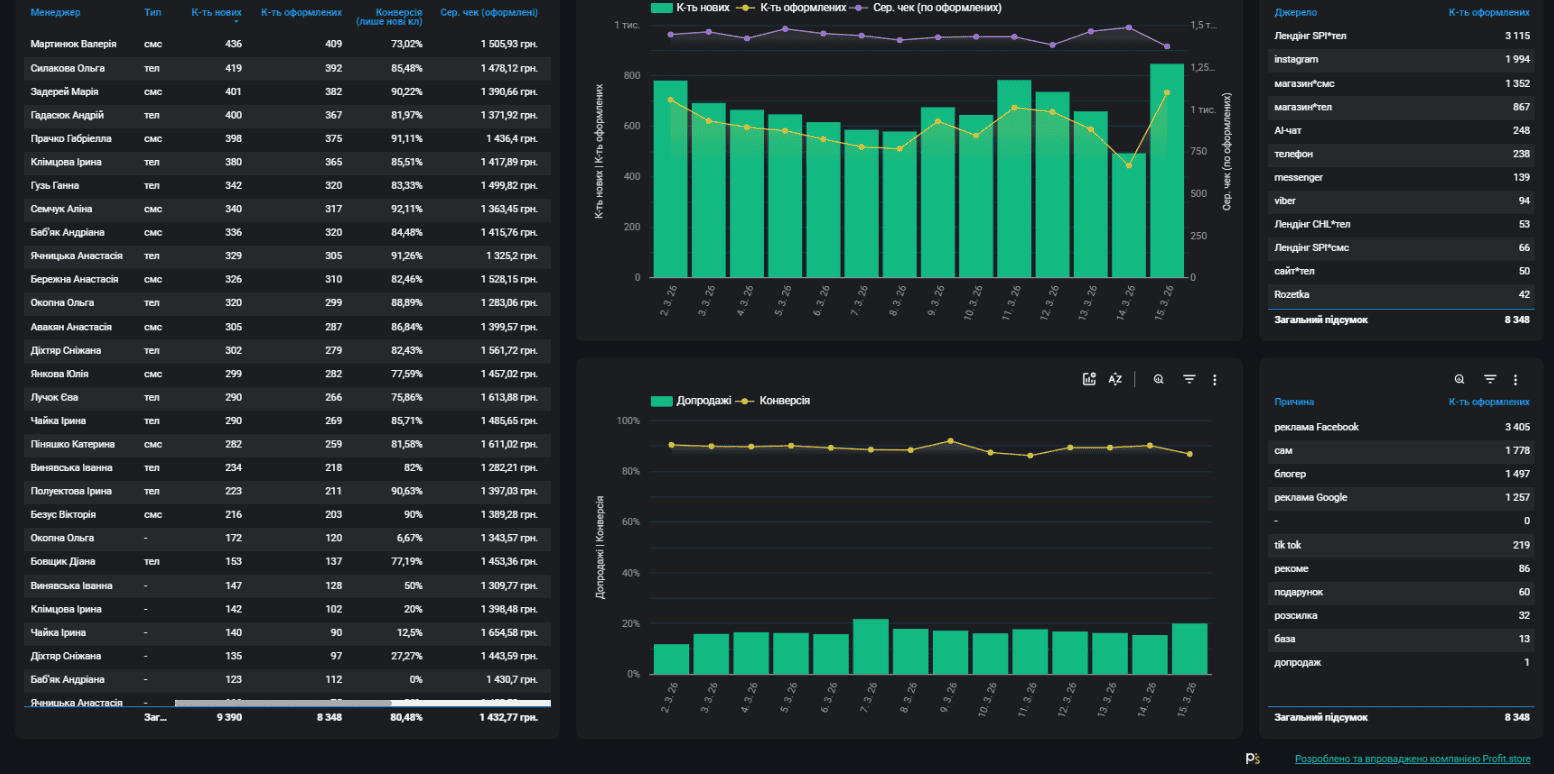Viewport: 1554px width, 774px height.
Task: Open filter icon on Допродажі chart
Action: point(1189,379)
